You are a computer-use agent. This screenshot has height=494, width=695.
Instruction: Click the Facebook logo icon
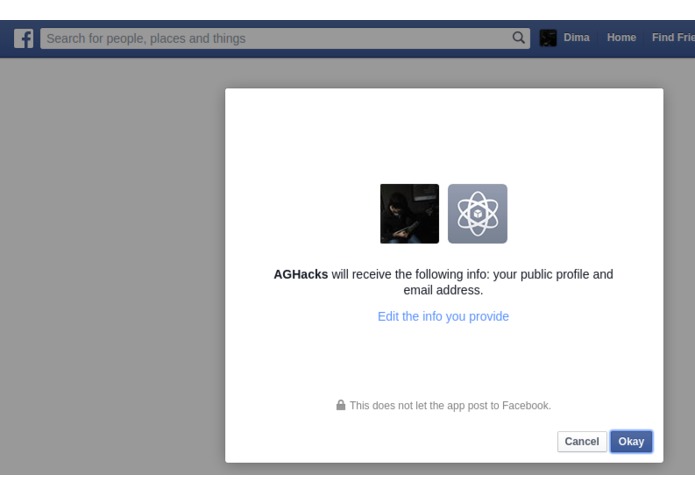click(23, 39)
